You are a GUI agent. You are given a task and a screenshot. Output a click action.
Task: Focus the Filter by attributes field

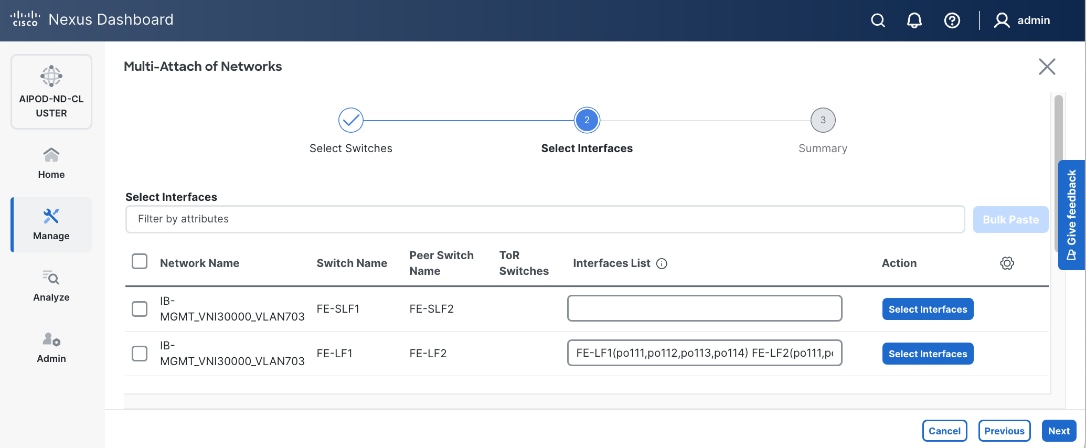547,218
